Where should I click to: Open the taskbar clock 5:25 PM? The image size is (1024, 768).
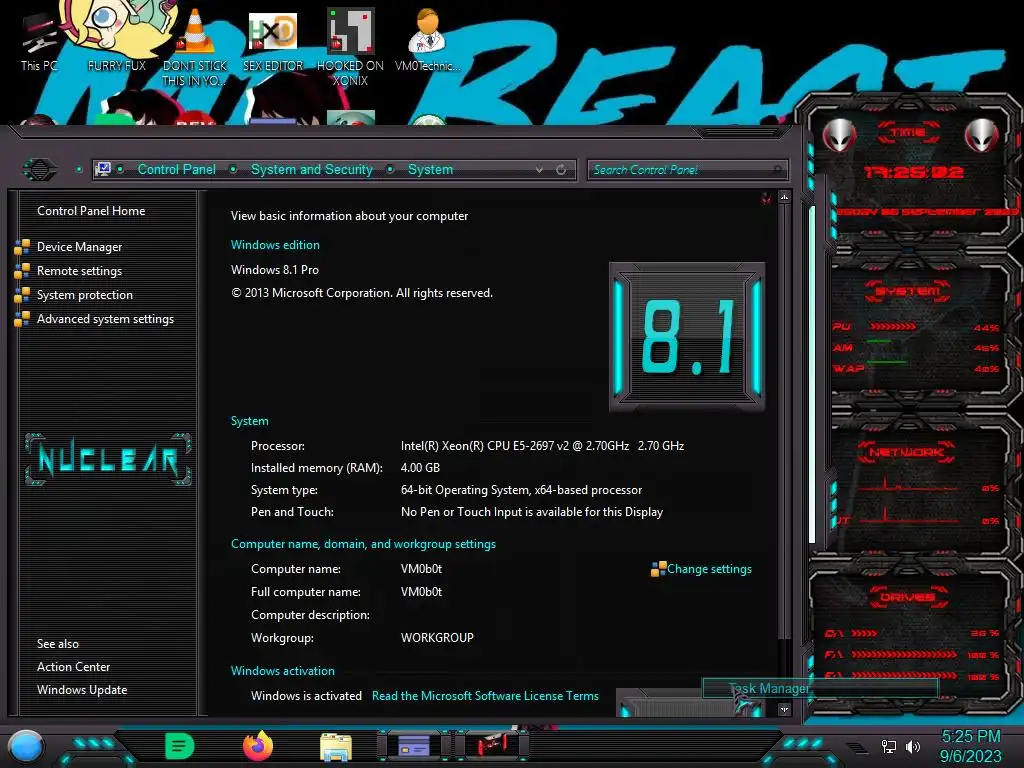tap(970, 746)
